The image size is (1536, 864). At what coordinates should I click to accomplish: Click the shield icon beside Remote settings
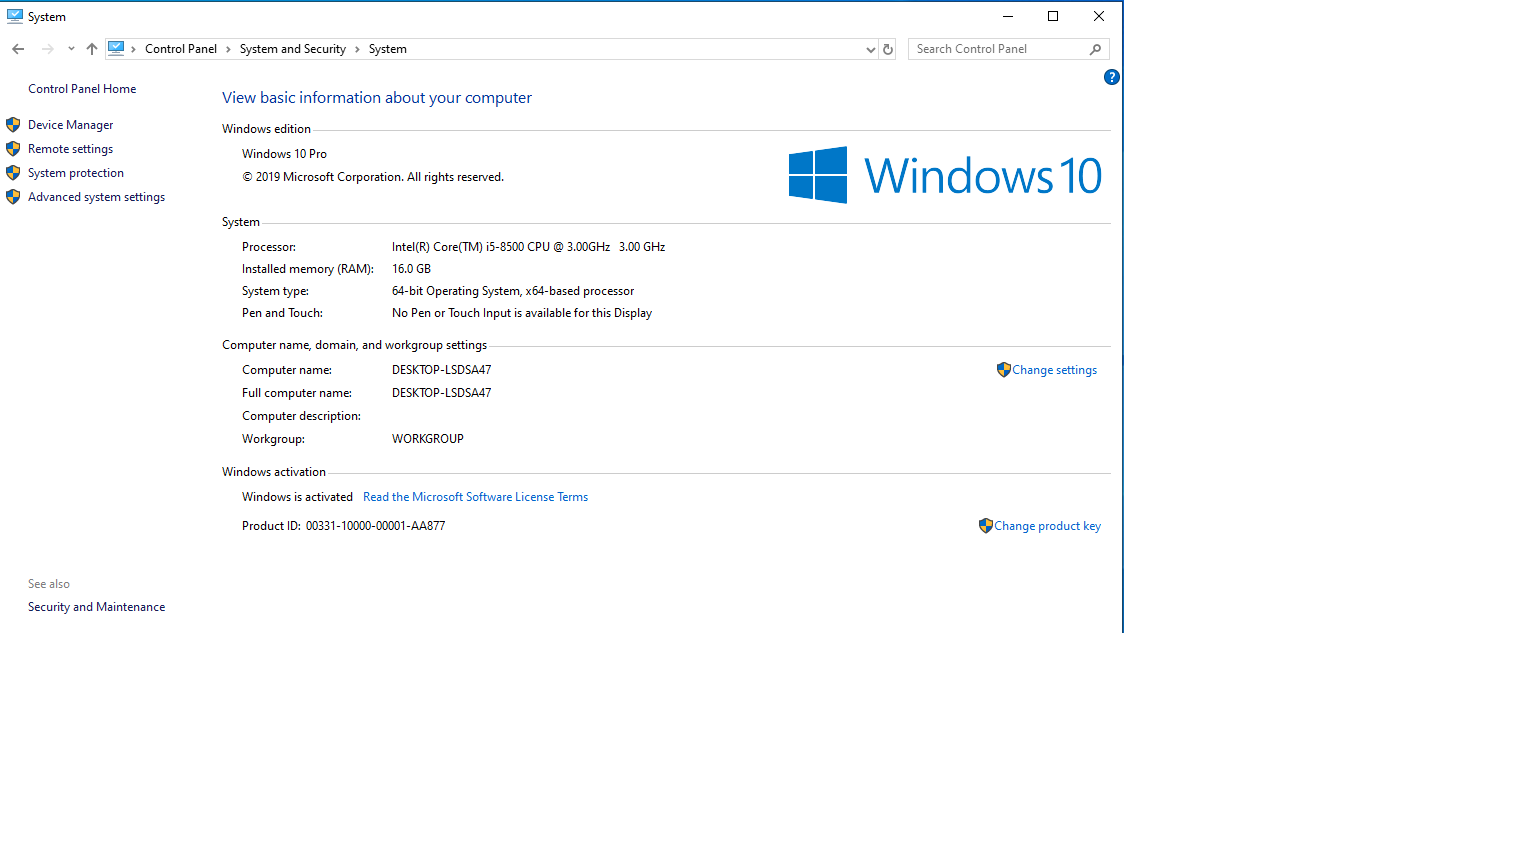pos(13,149)
